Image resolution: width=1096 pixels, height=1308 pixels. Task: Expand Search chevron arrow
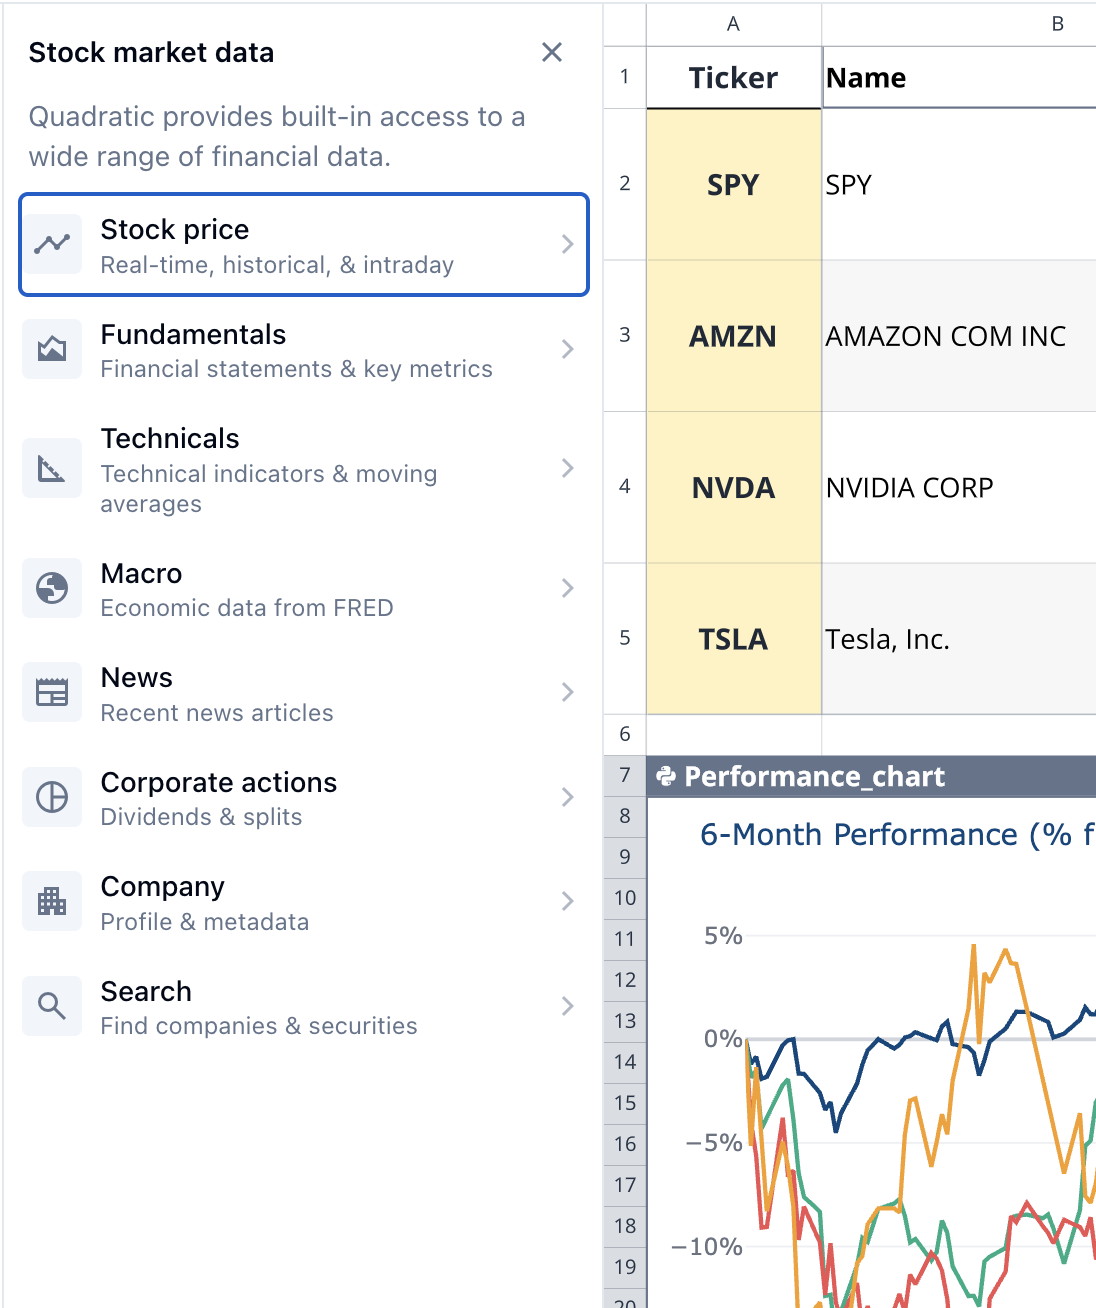click(567, 1006)
